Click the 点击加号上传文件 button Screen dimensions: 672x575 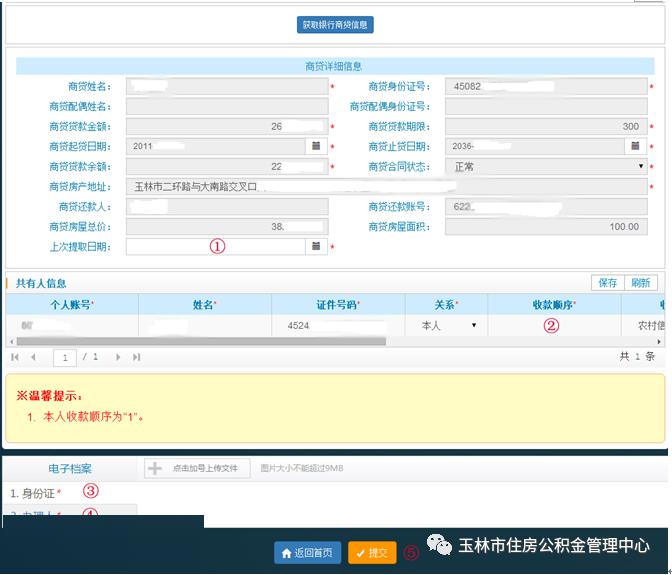click(x=197, y=468)
